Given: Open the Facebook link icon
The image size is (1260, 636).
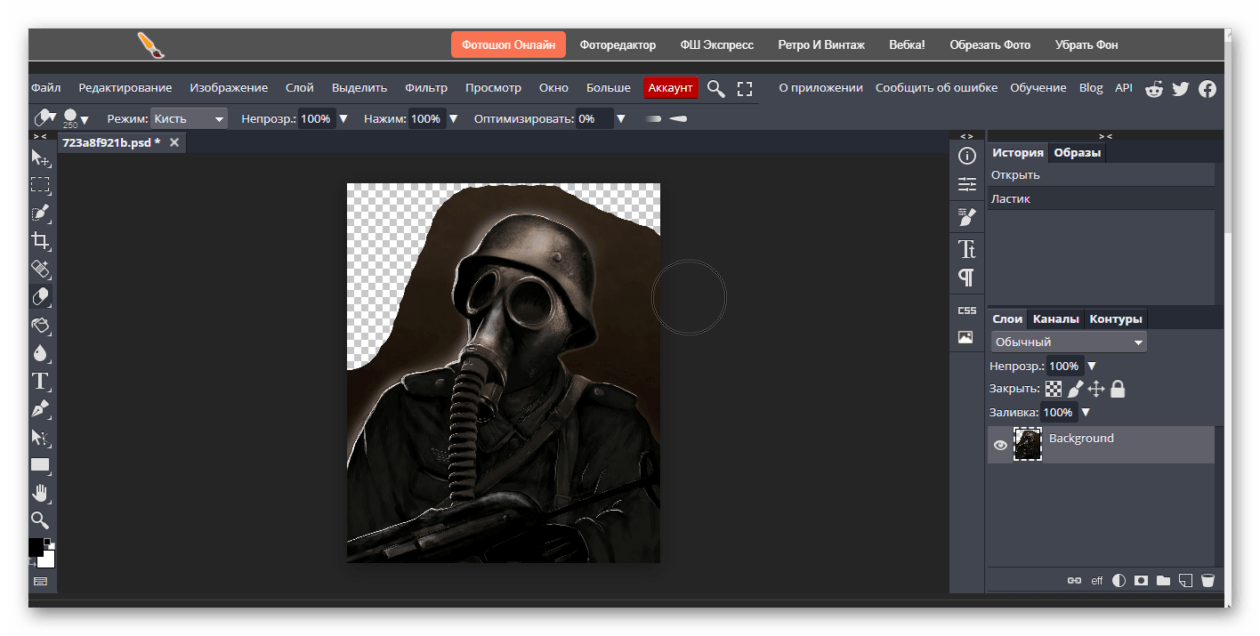Looking at the screenshot, I should (x=1207, y=88).
